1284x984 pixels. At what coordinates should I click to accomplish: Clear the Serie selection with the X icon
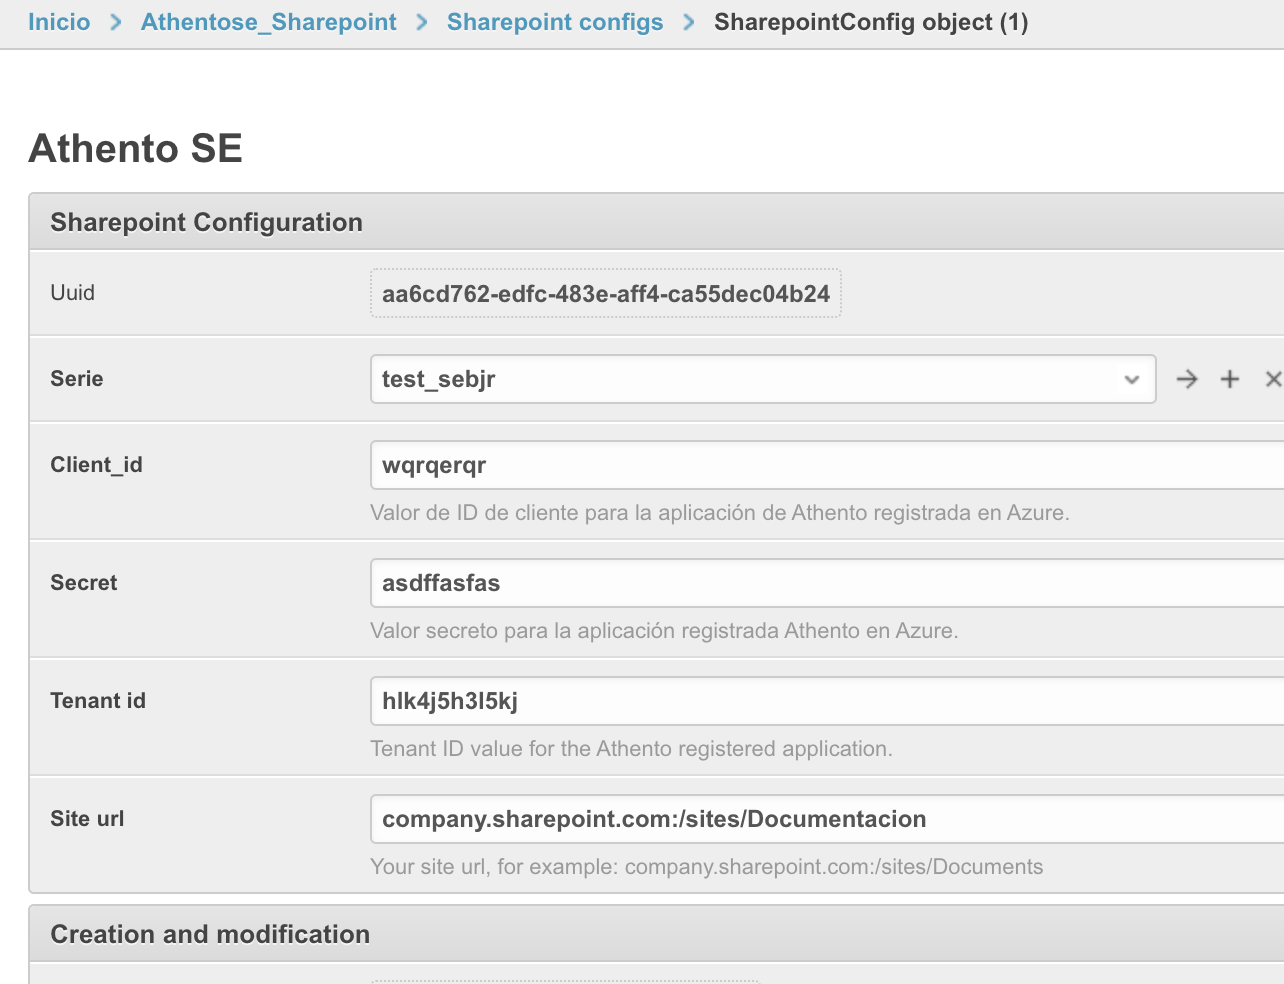coord(1272,379)
